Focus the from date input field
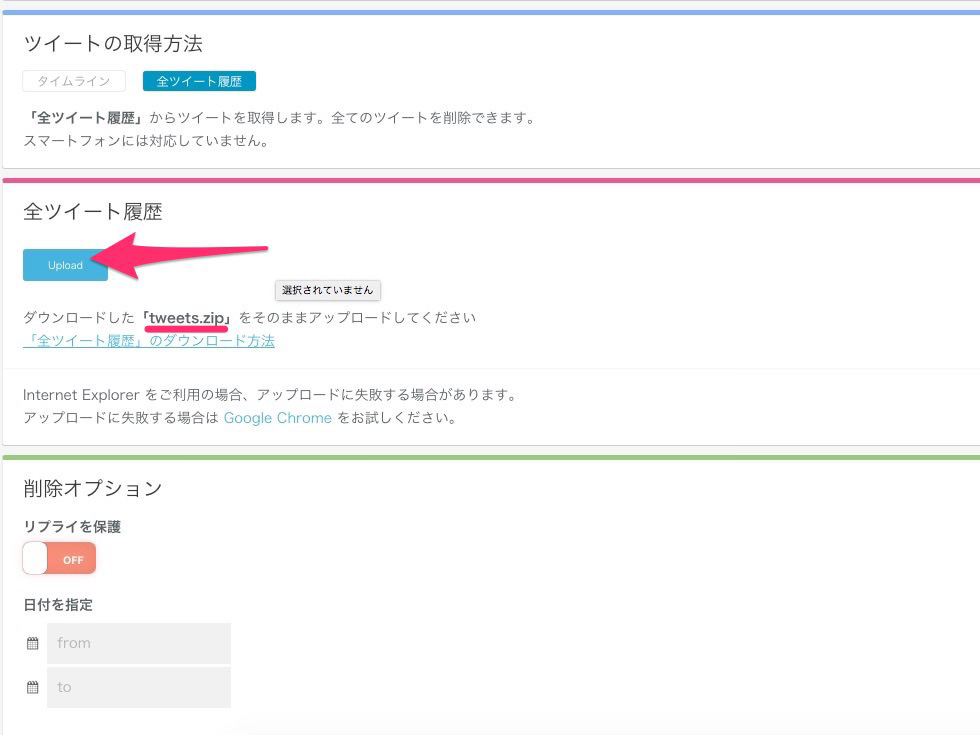Screen dimensions: 980x735 point(139,643)
